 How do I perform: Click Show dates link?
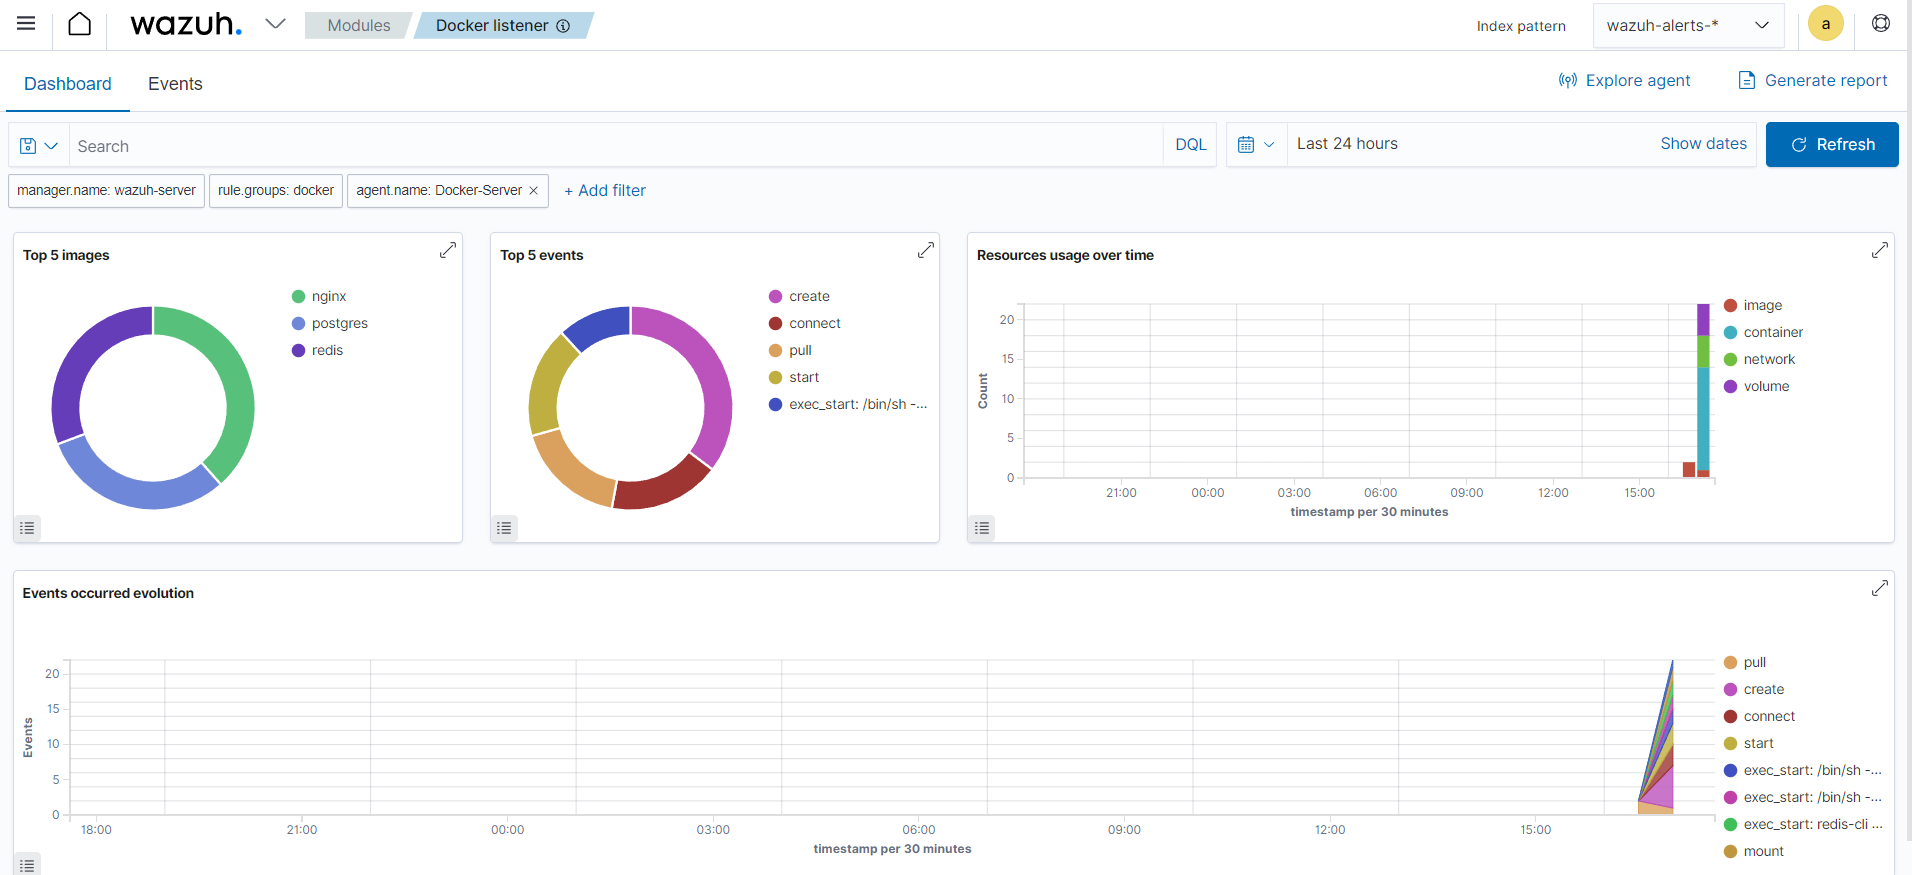(x=1703, y=144)
